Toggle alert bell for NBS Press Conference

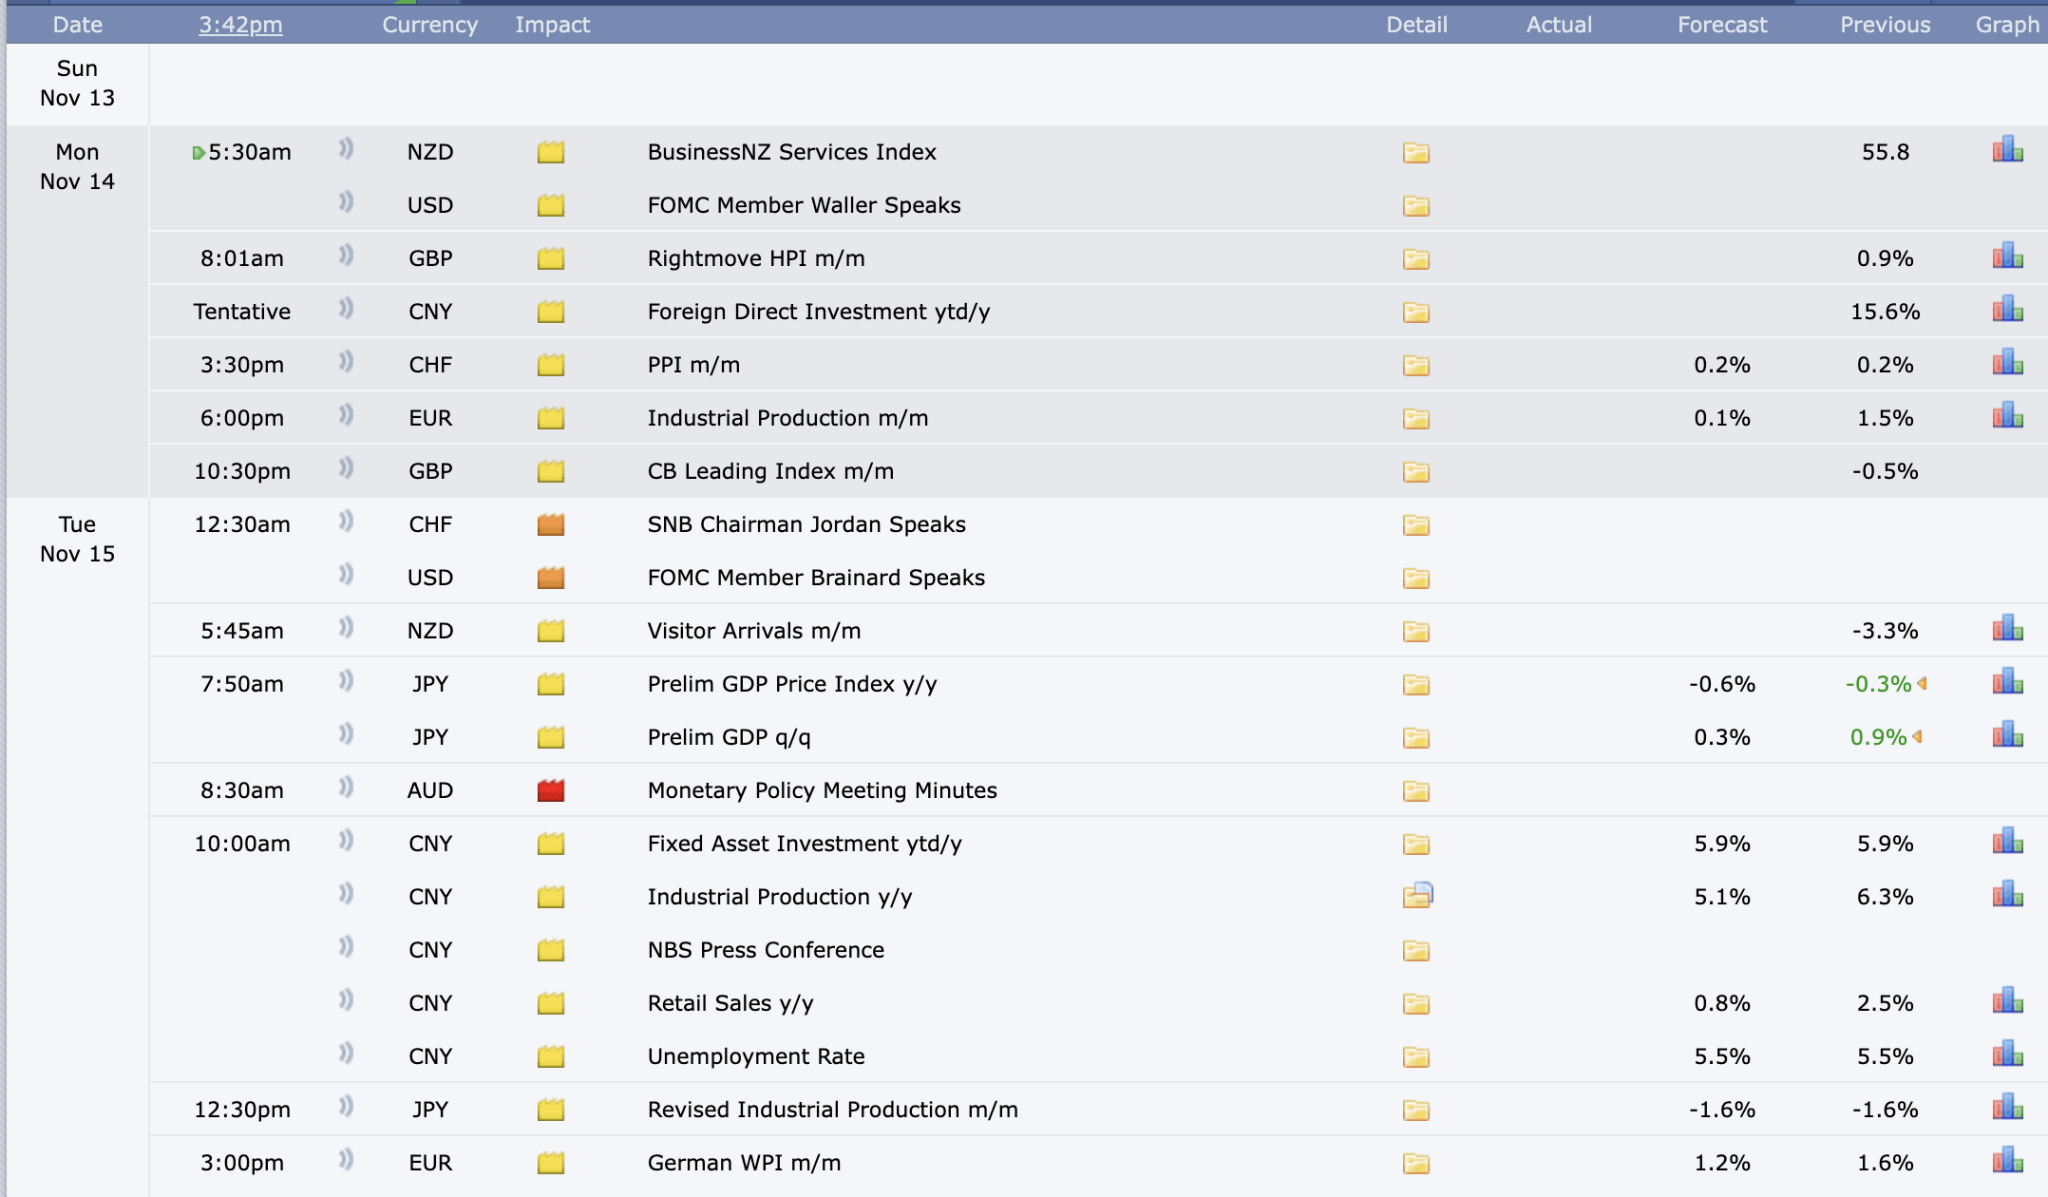[346, 947]
